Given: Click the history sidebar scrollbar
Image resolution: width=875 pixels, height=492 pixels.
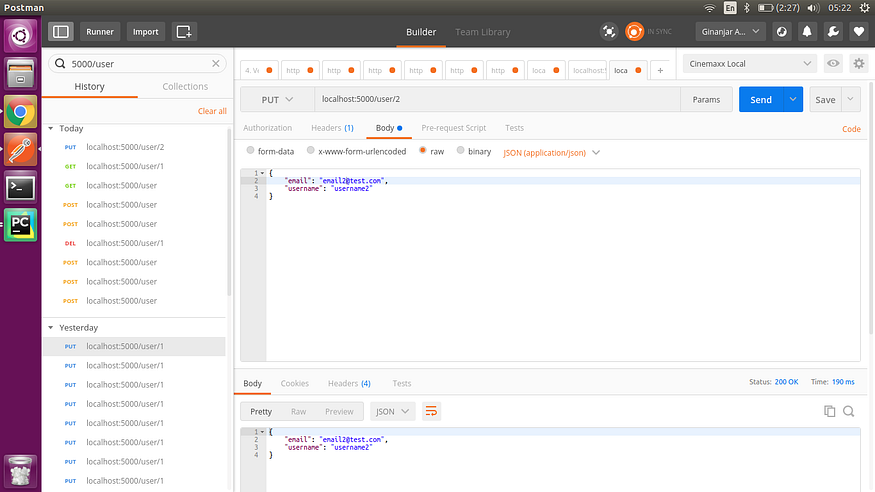Looking at the screenshot, I should point(229,212).
